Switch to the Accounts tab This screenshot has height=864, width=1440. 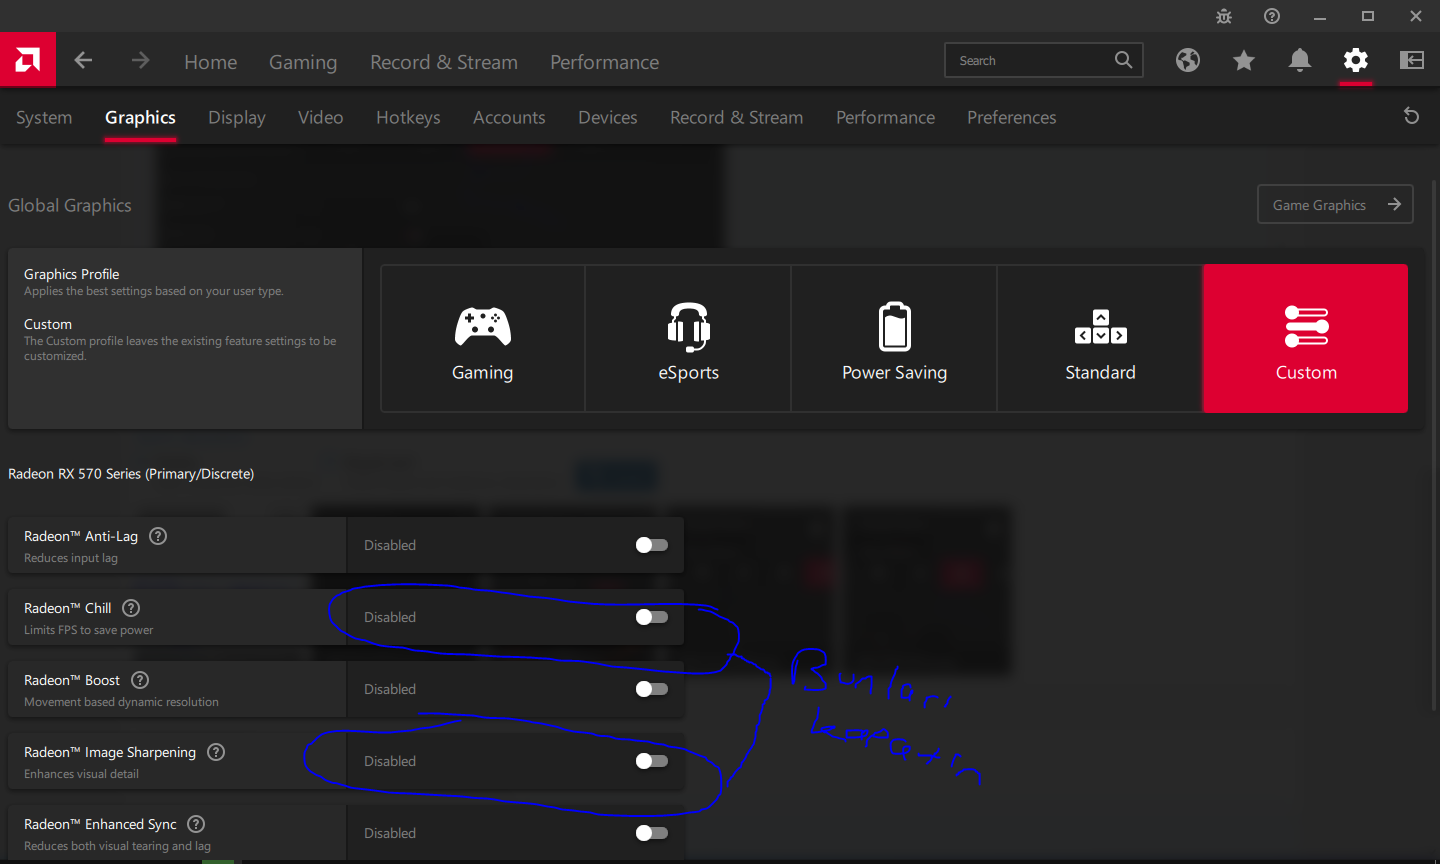coord(509,117)
